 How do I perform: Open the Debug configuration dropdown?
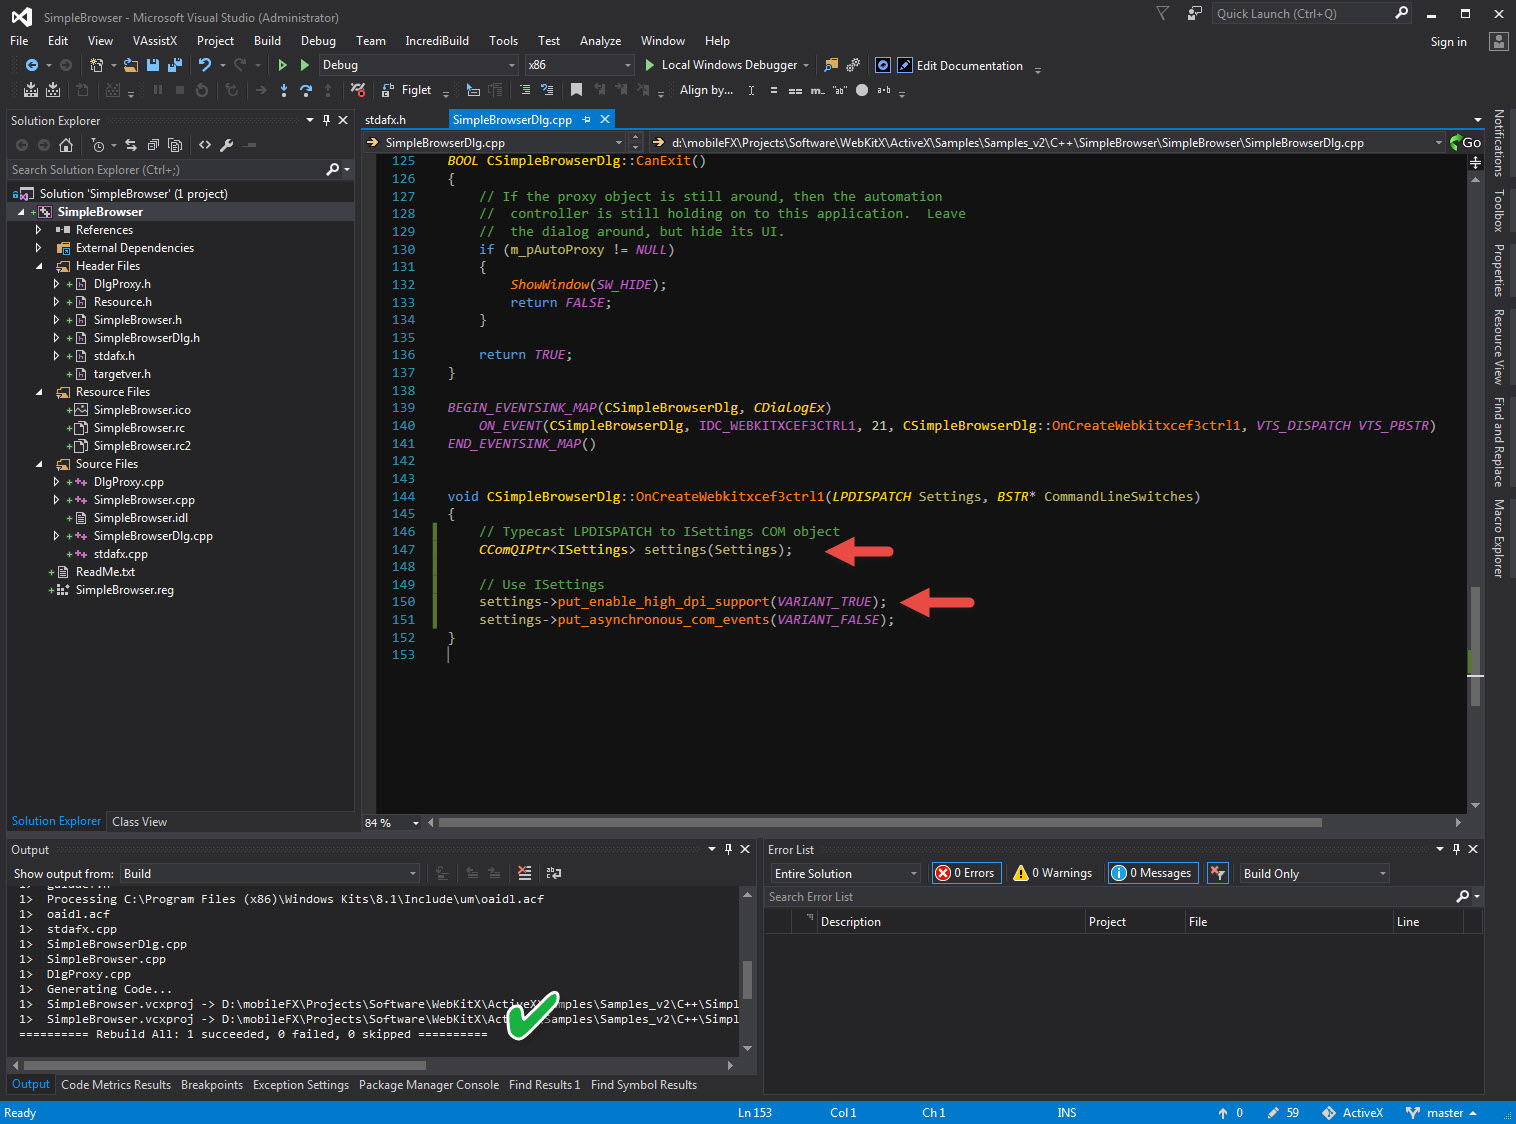(x=419, y=65)
